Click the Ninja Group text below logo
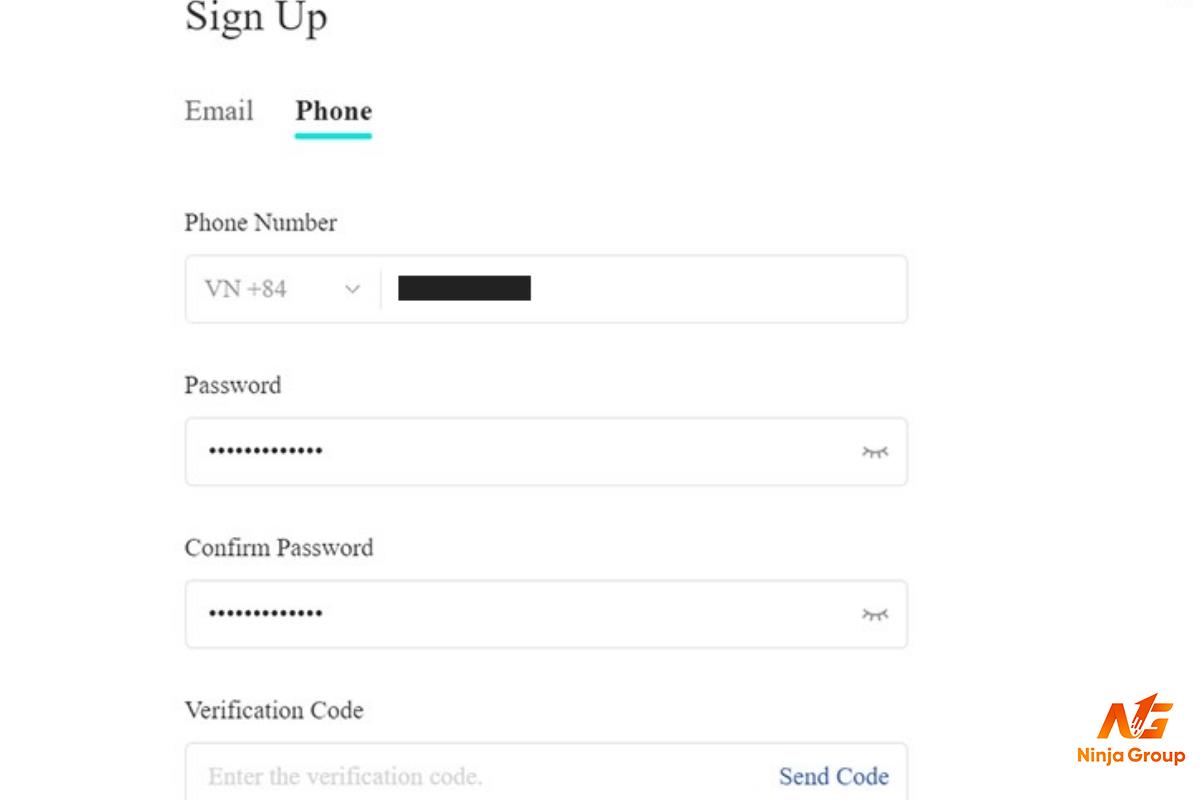Viewport: 1200px width, 800px height. (x=1131, y=756)
